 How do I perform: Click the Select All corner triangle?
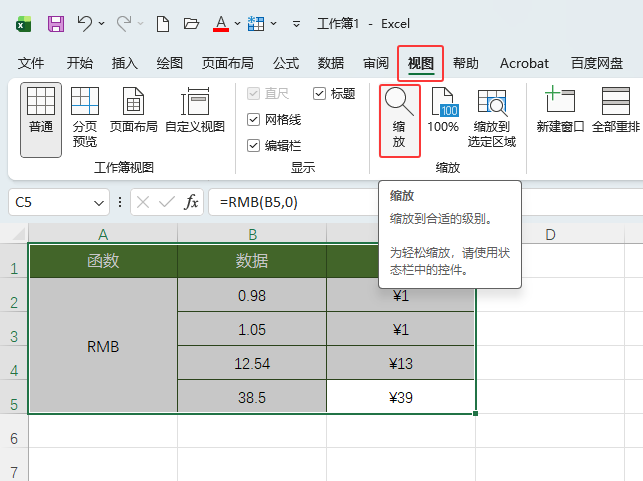point(18,234)
